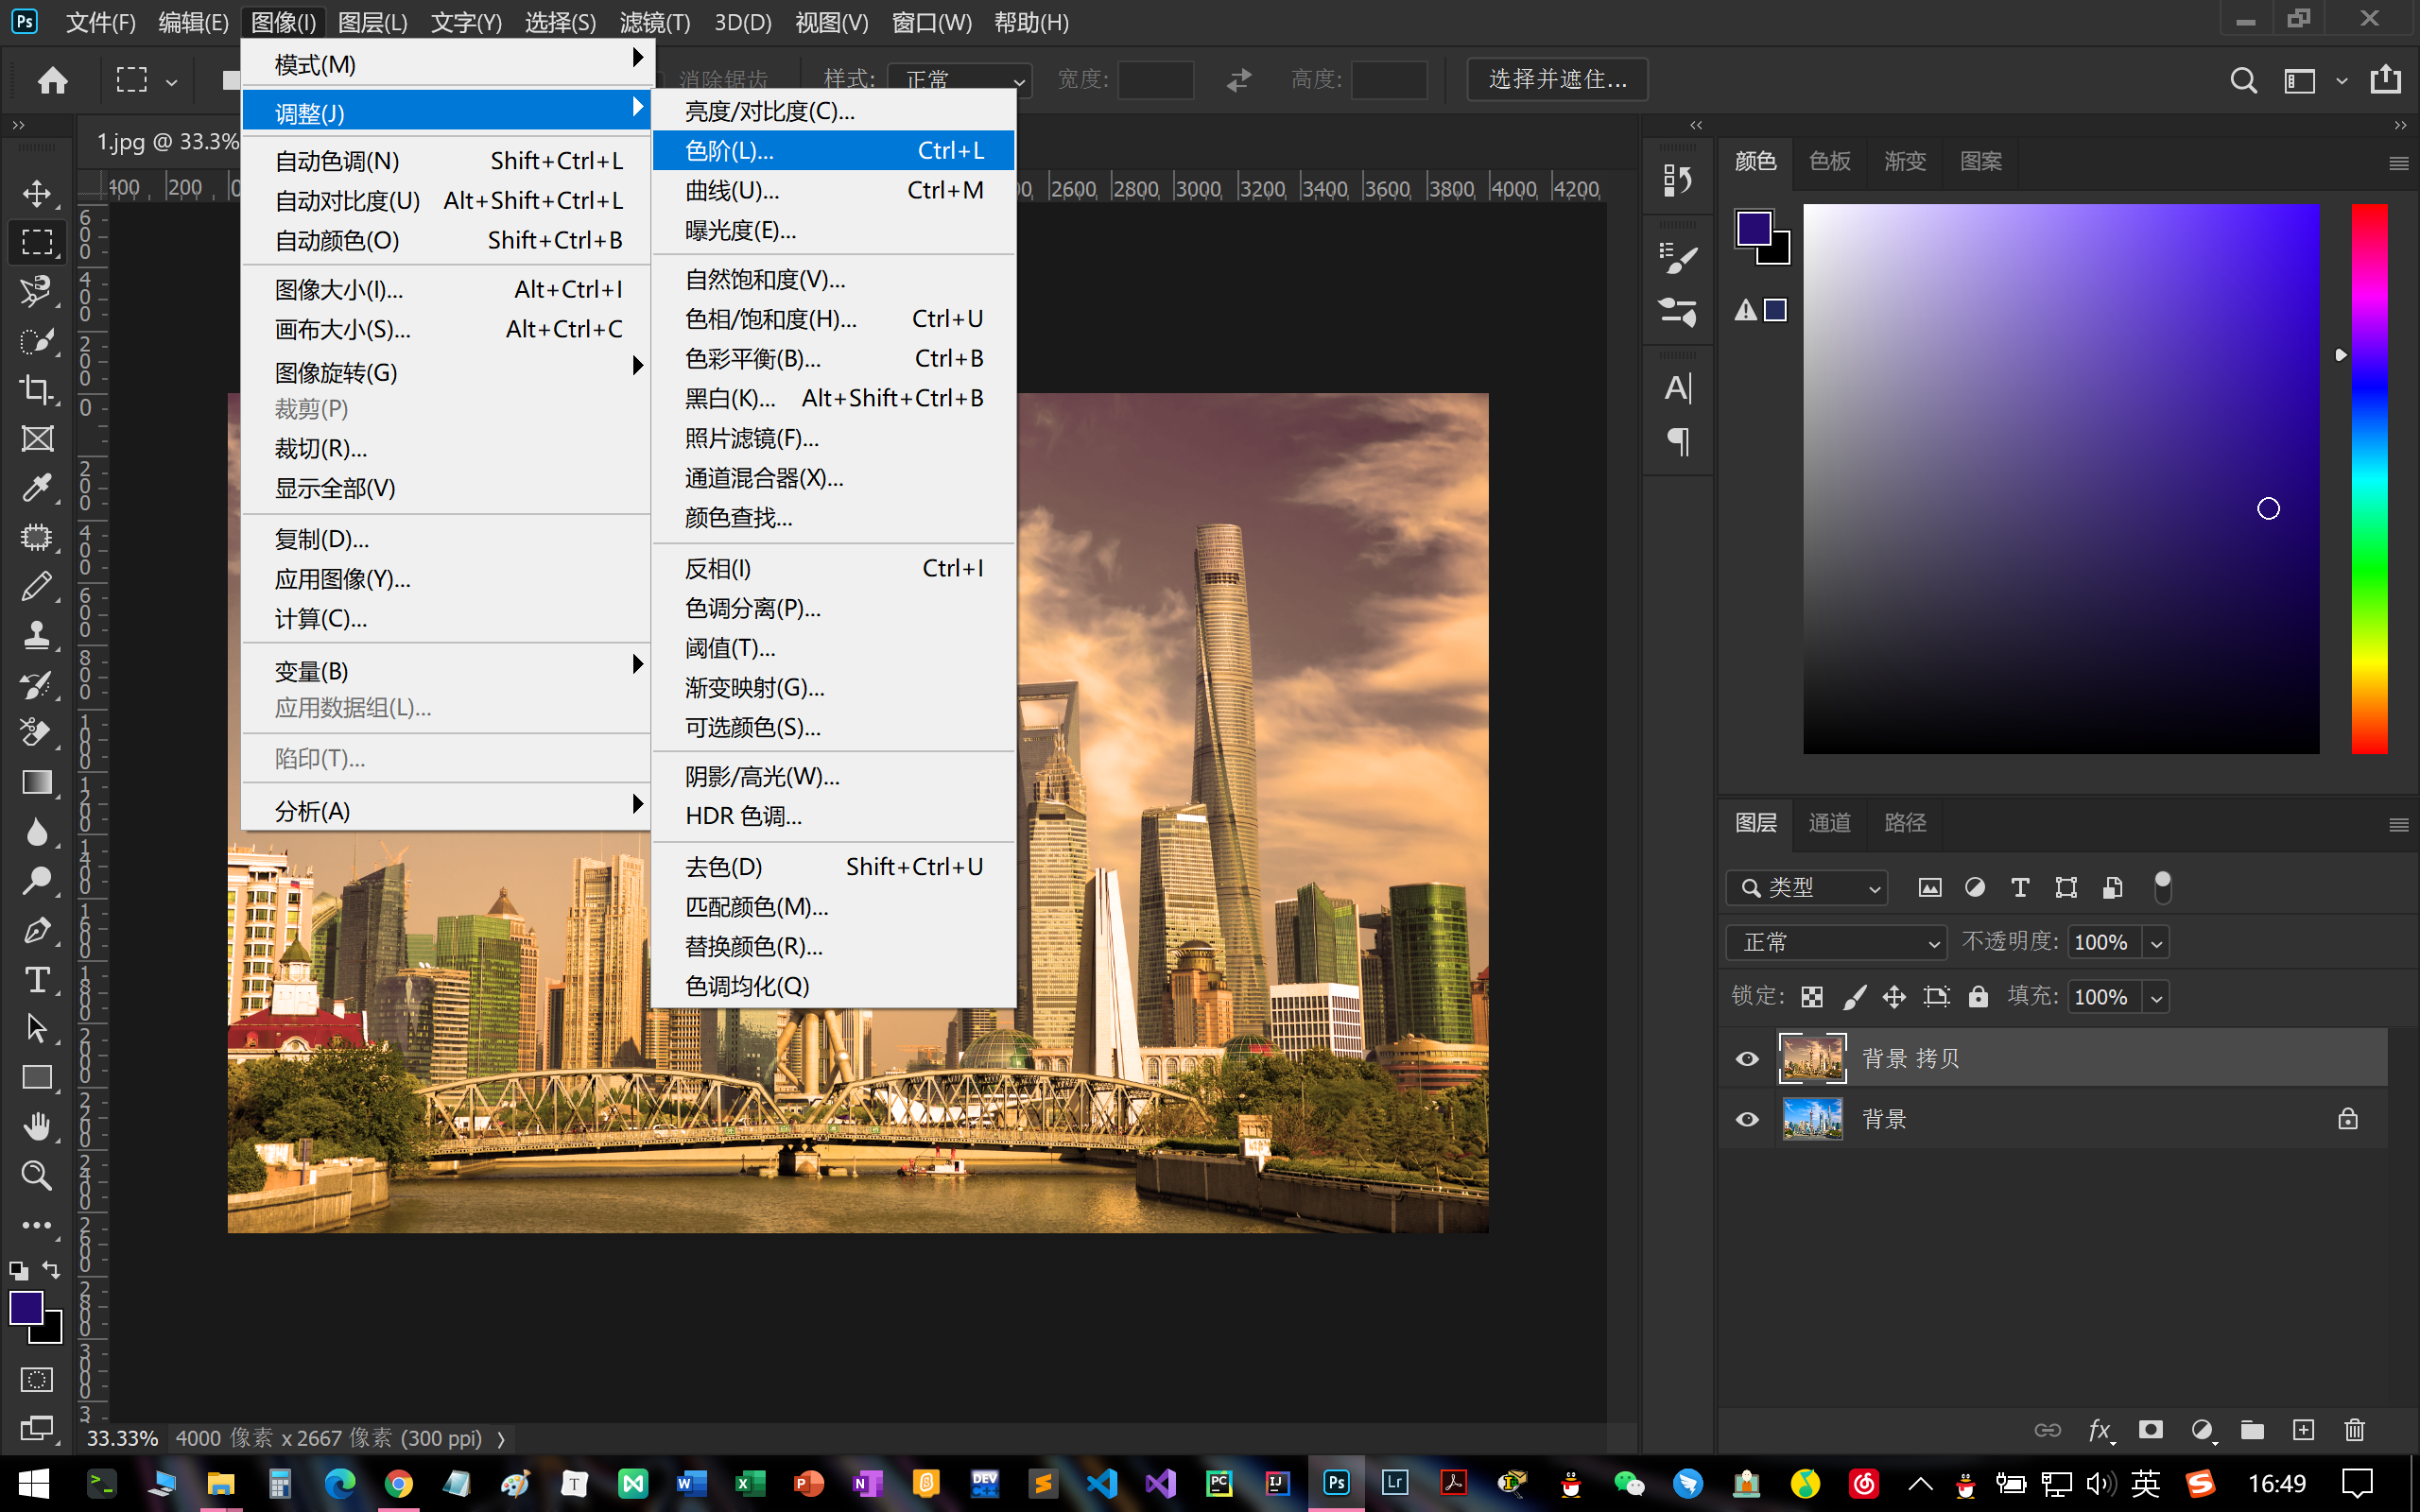Select the Zoom tool

coord(37,1175)
